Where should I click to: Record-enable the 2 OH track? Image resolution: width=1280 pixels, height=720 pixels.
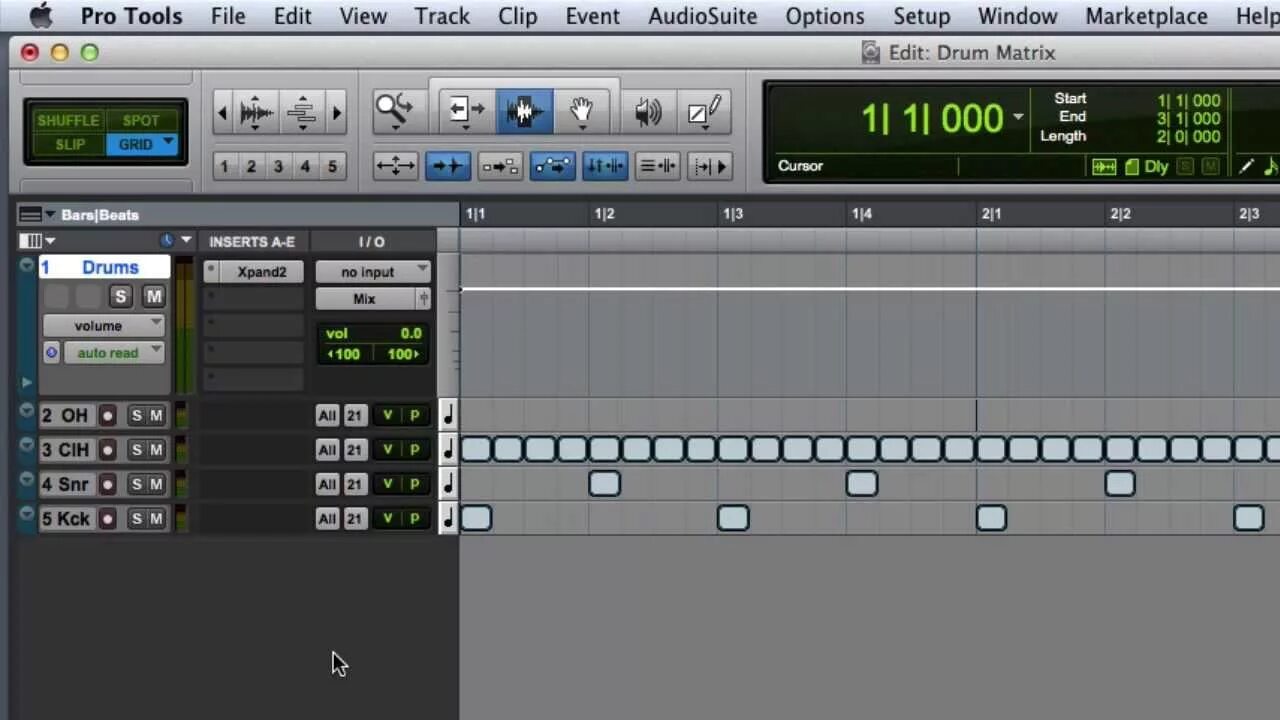pyautogui.click(x=107, y=416)
